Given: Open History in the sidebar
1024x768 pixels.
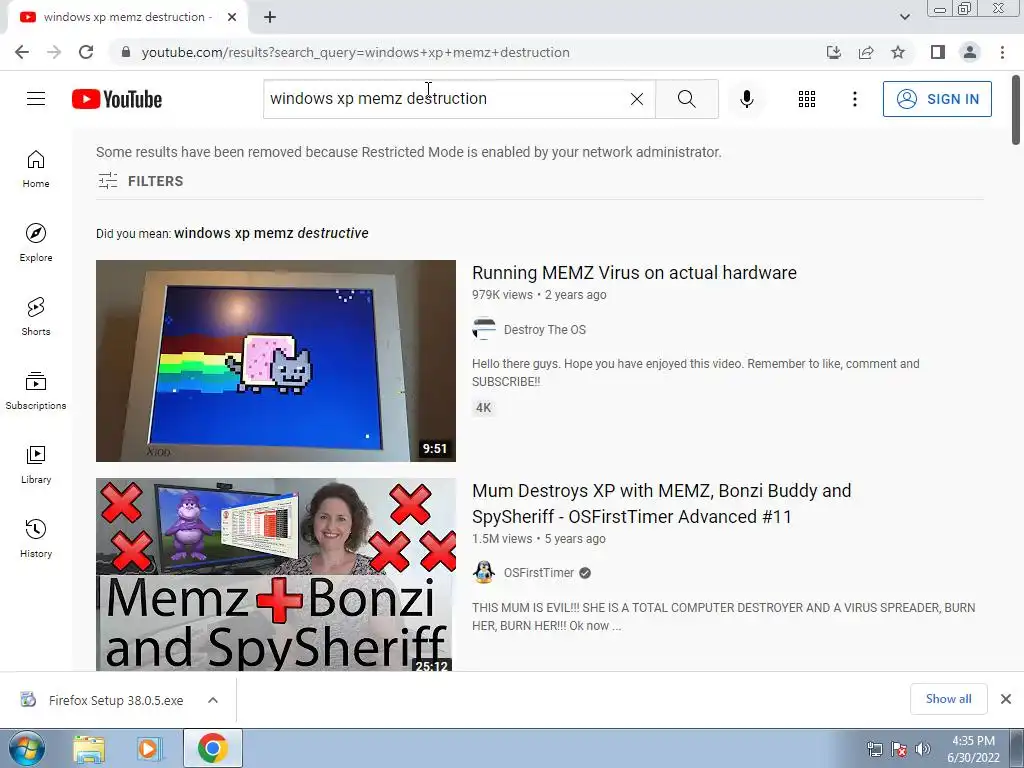Looking at the screenshot, I should (x=36, y=538).
